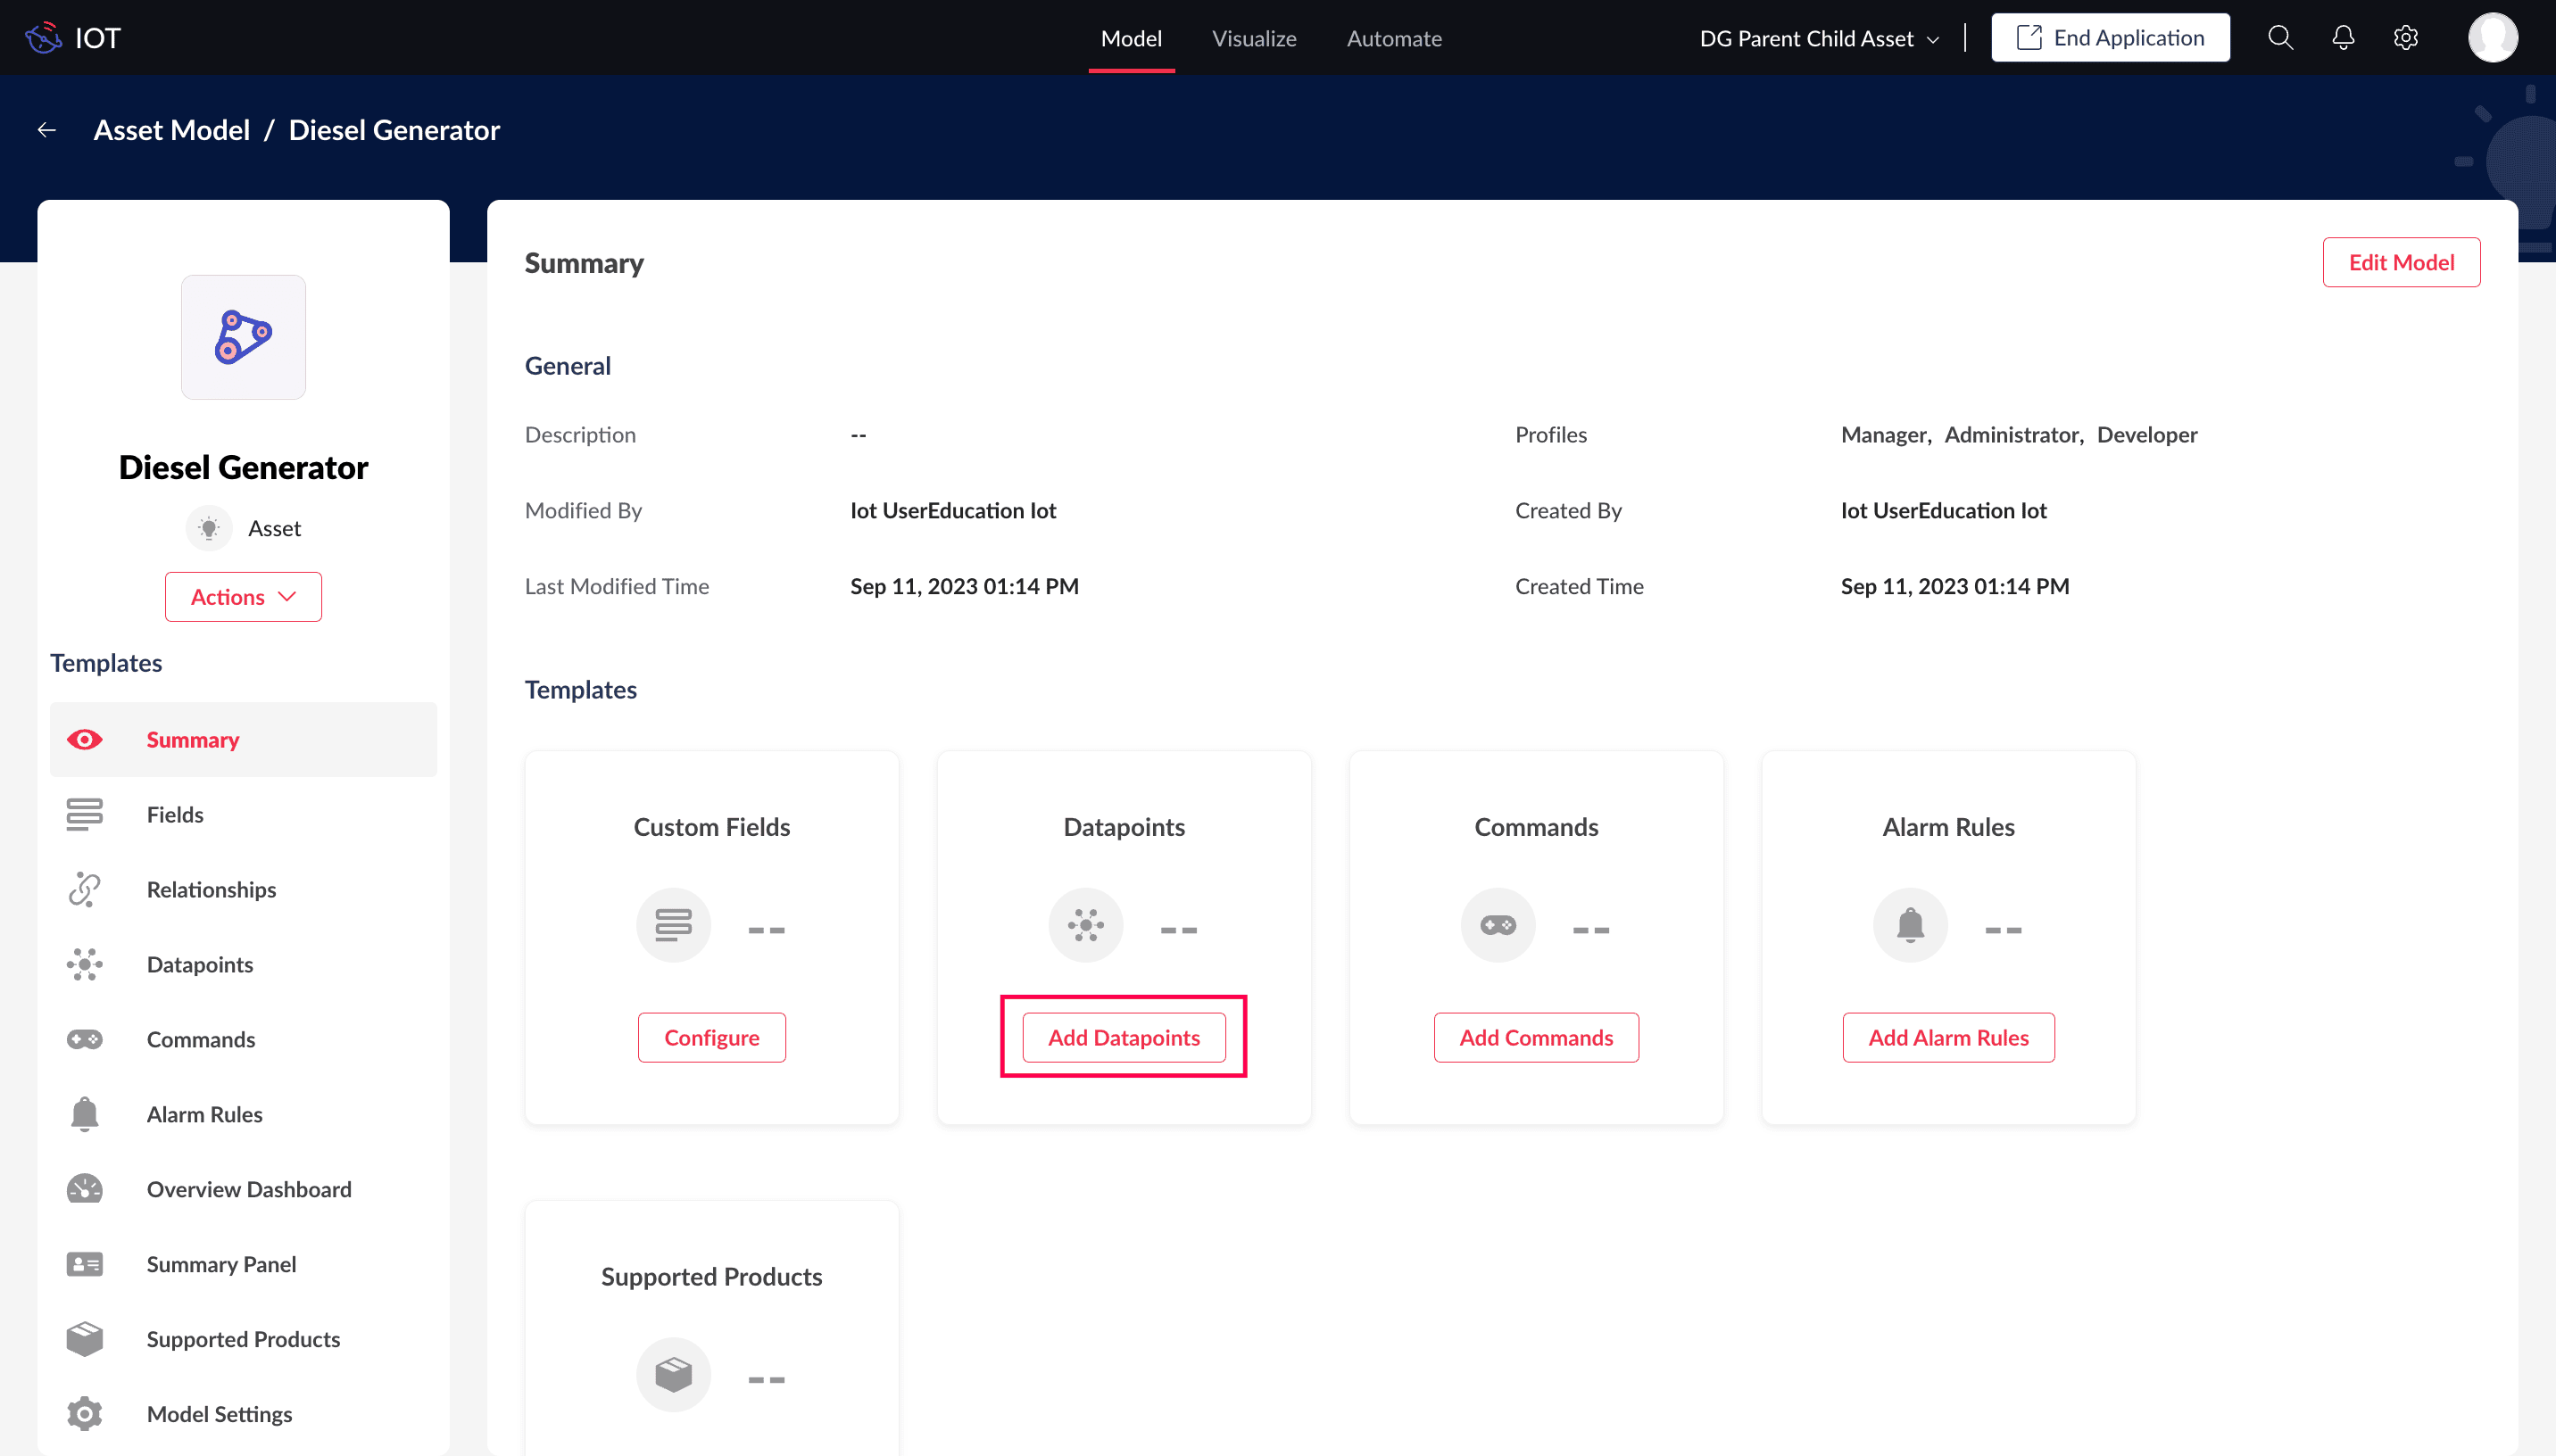Open the notifications bell

(2343, 38)
